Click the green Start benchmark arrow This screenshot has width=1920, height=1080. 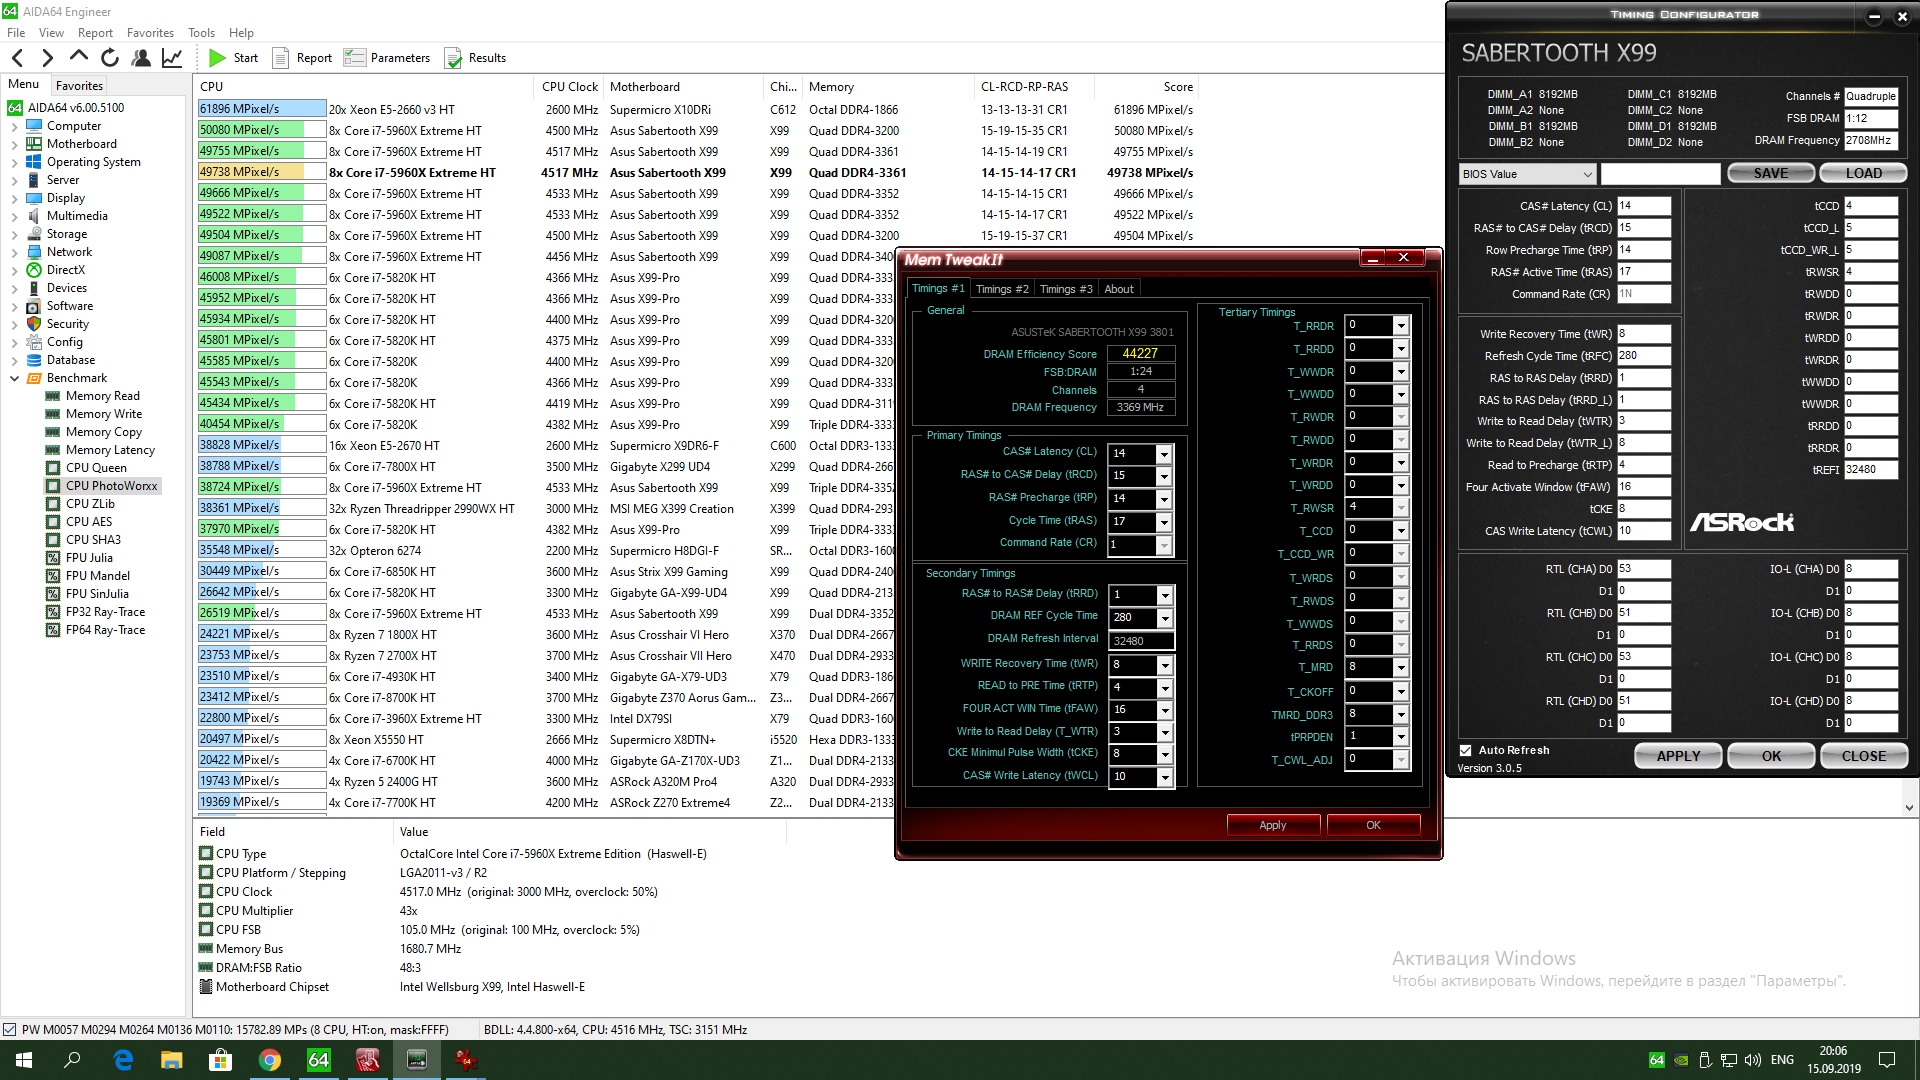pos(217,58)
